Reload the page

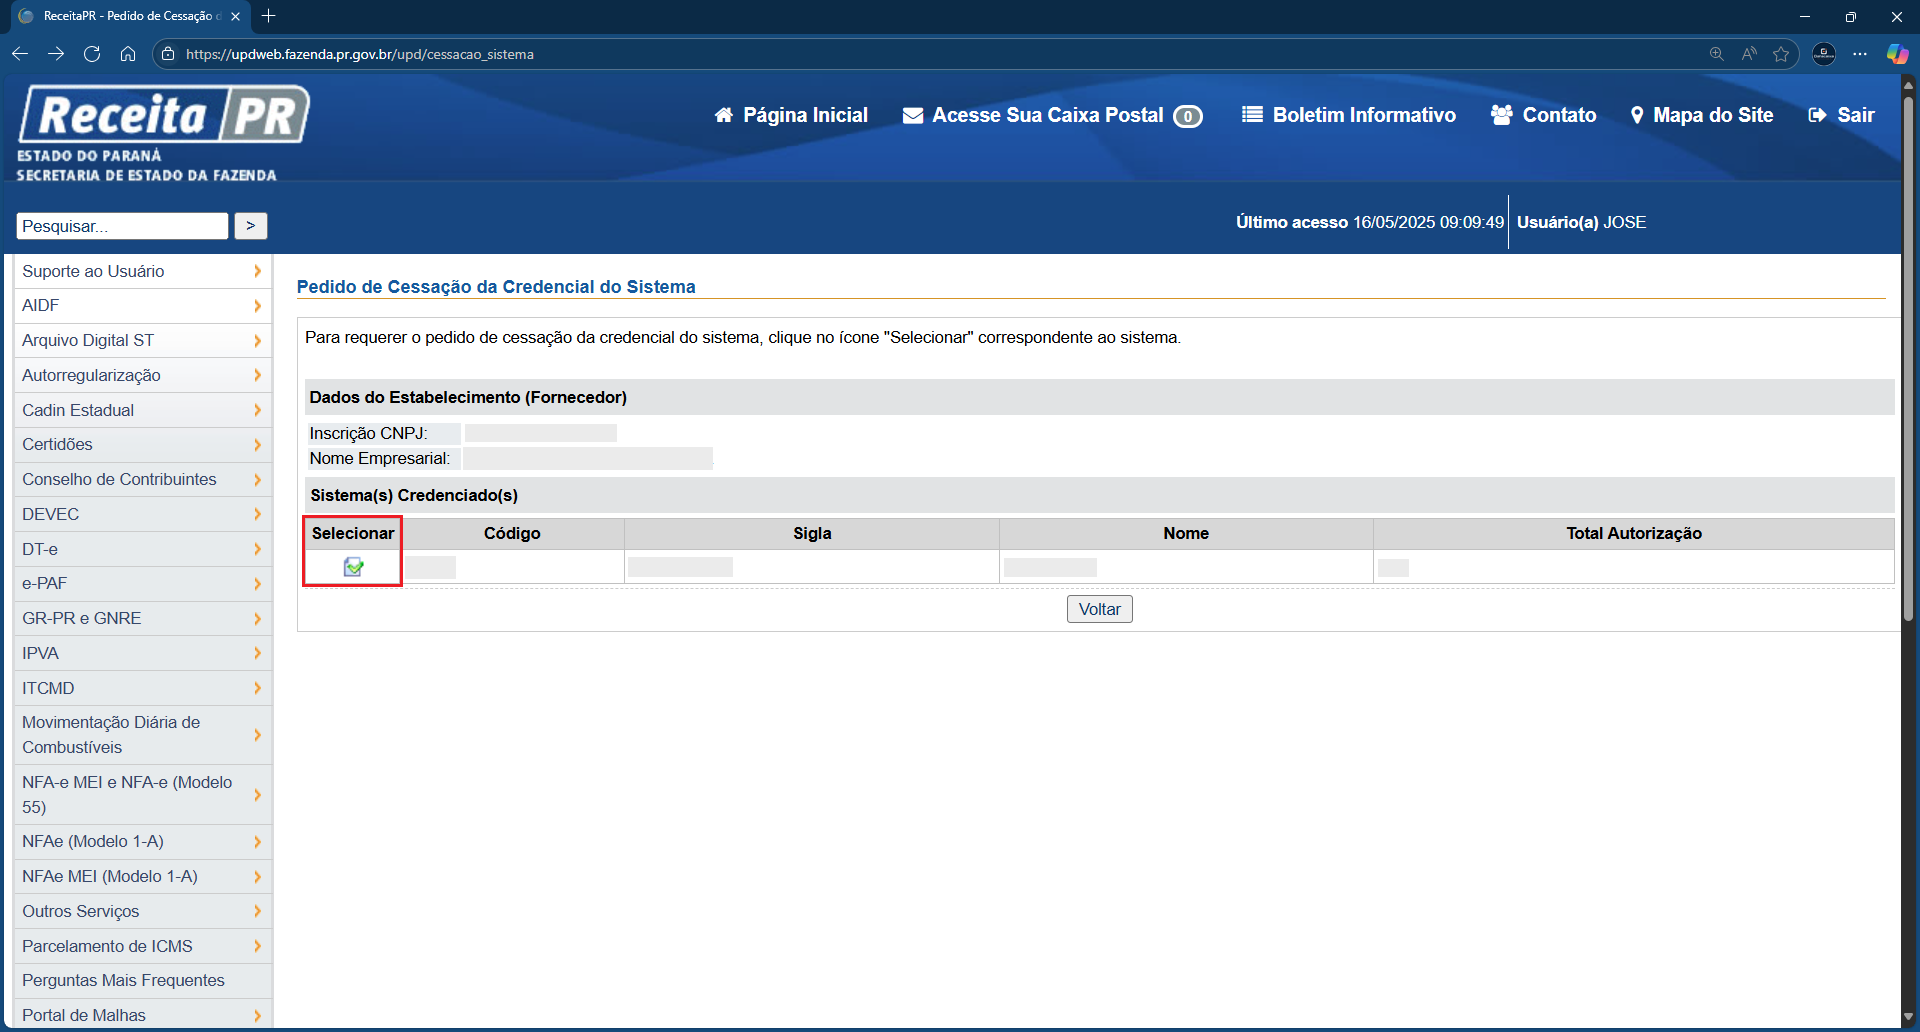(x=92, y=54)
